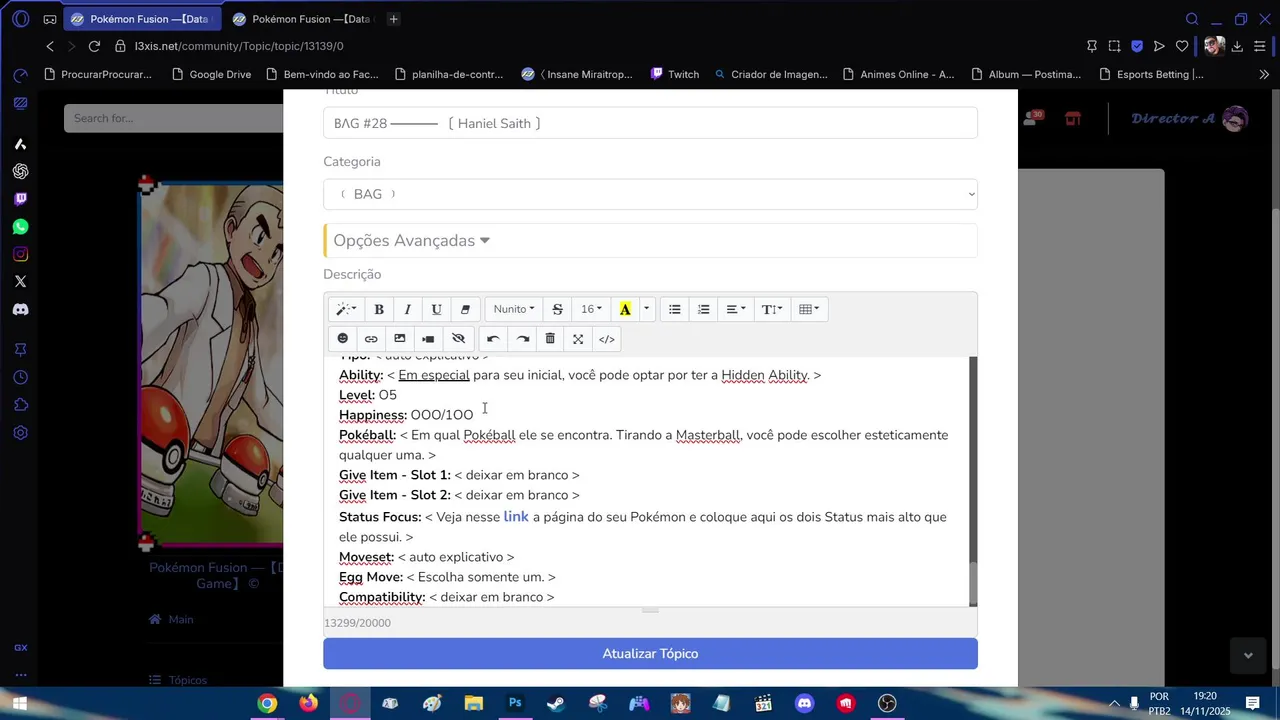Open the paragraph alignment dropdown
Viewport: 1280px width, 720px height.
coord(736,309)
